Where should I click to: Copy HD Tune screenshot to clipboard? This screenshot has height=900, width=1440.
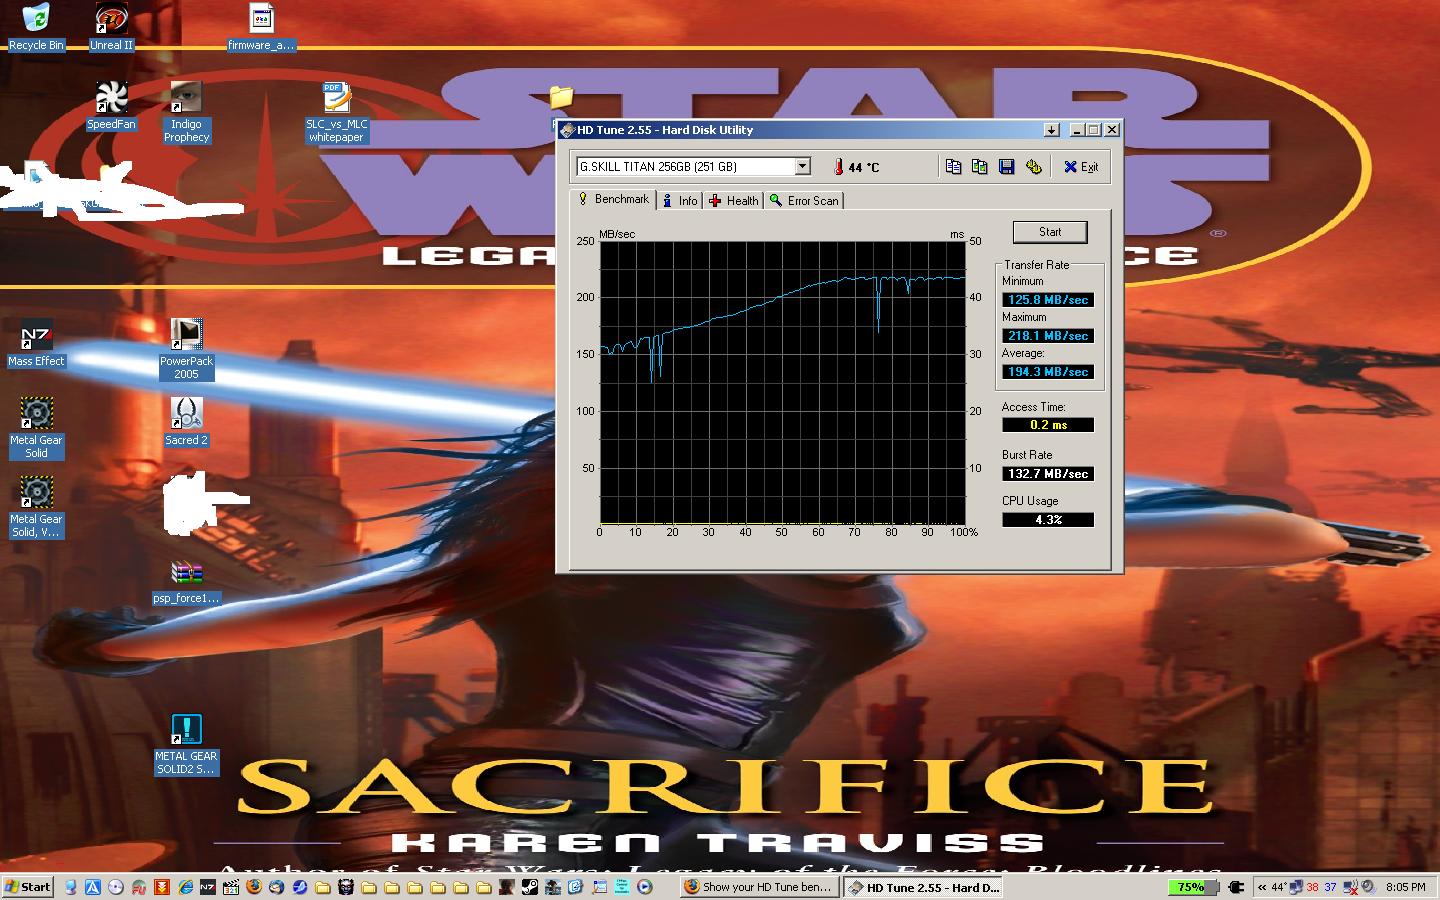coord(980,167)
